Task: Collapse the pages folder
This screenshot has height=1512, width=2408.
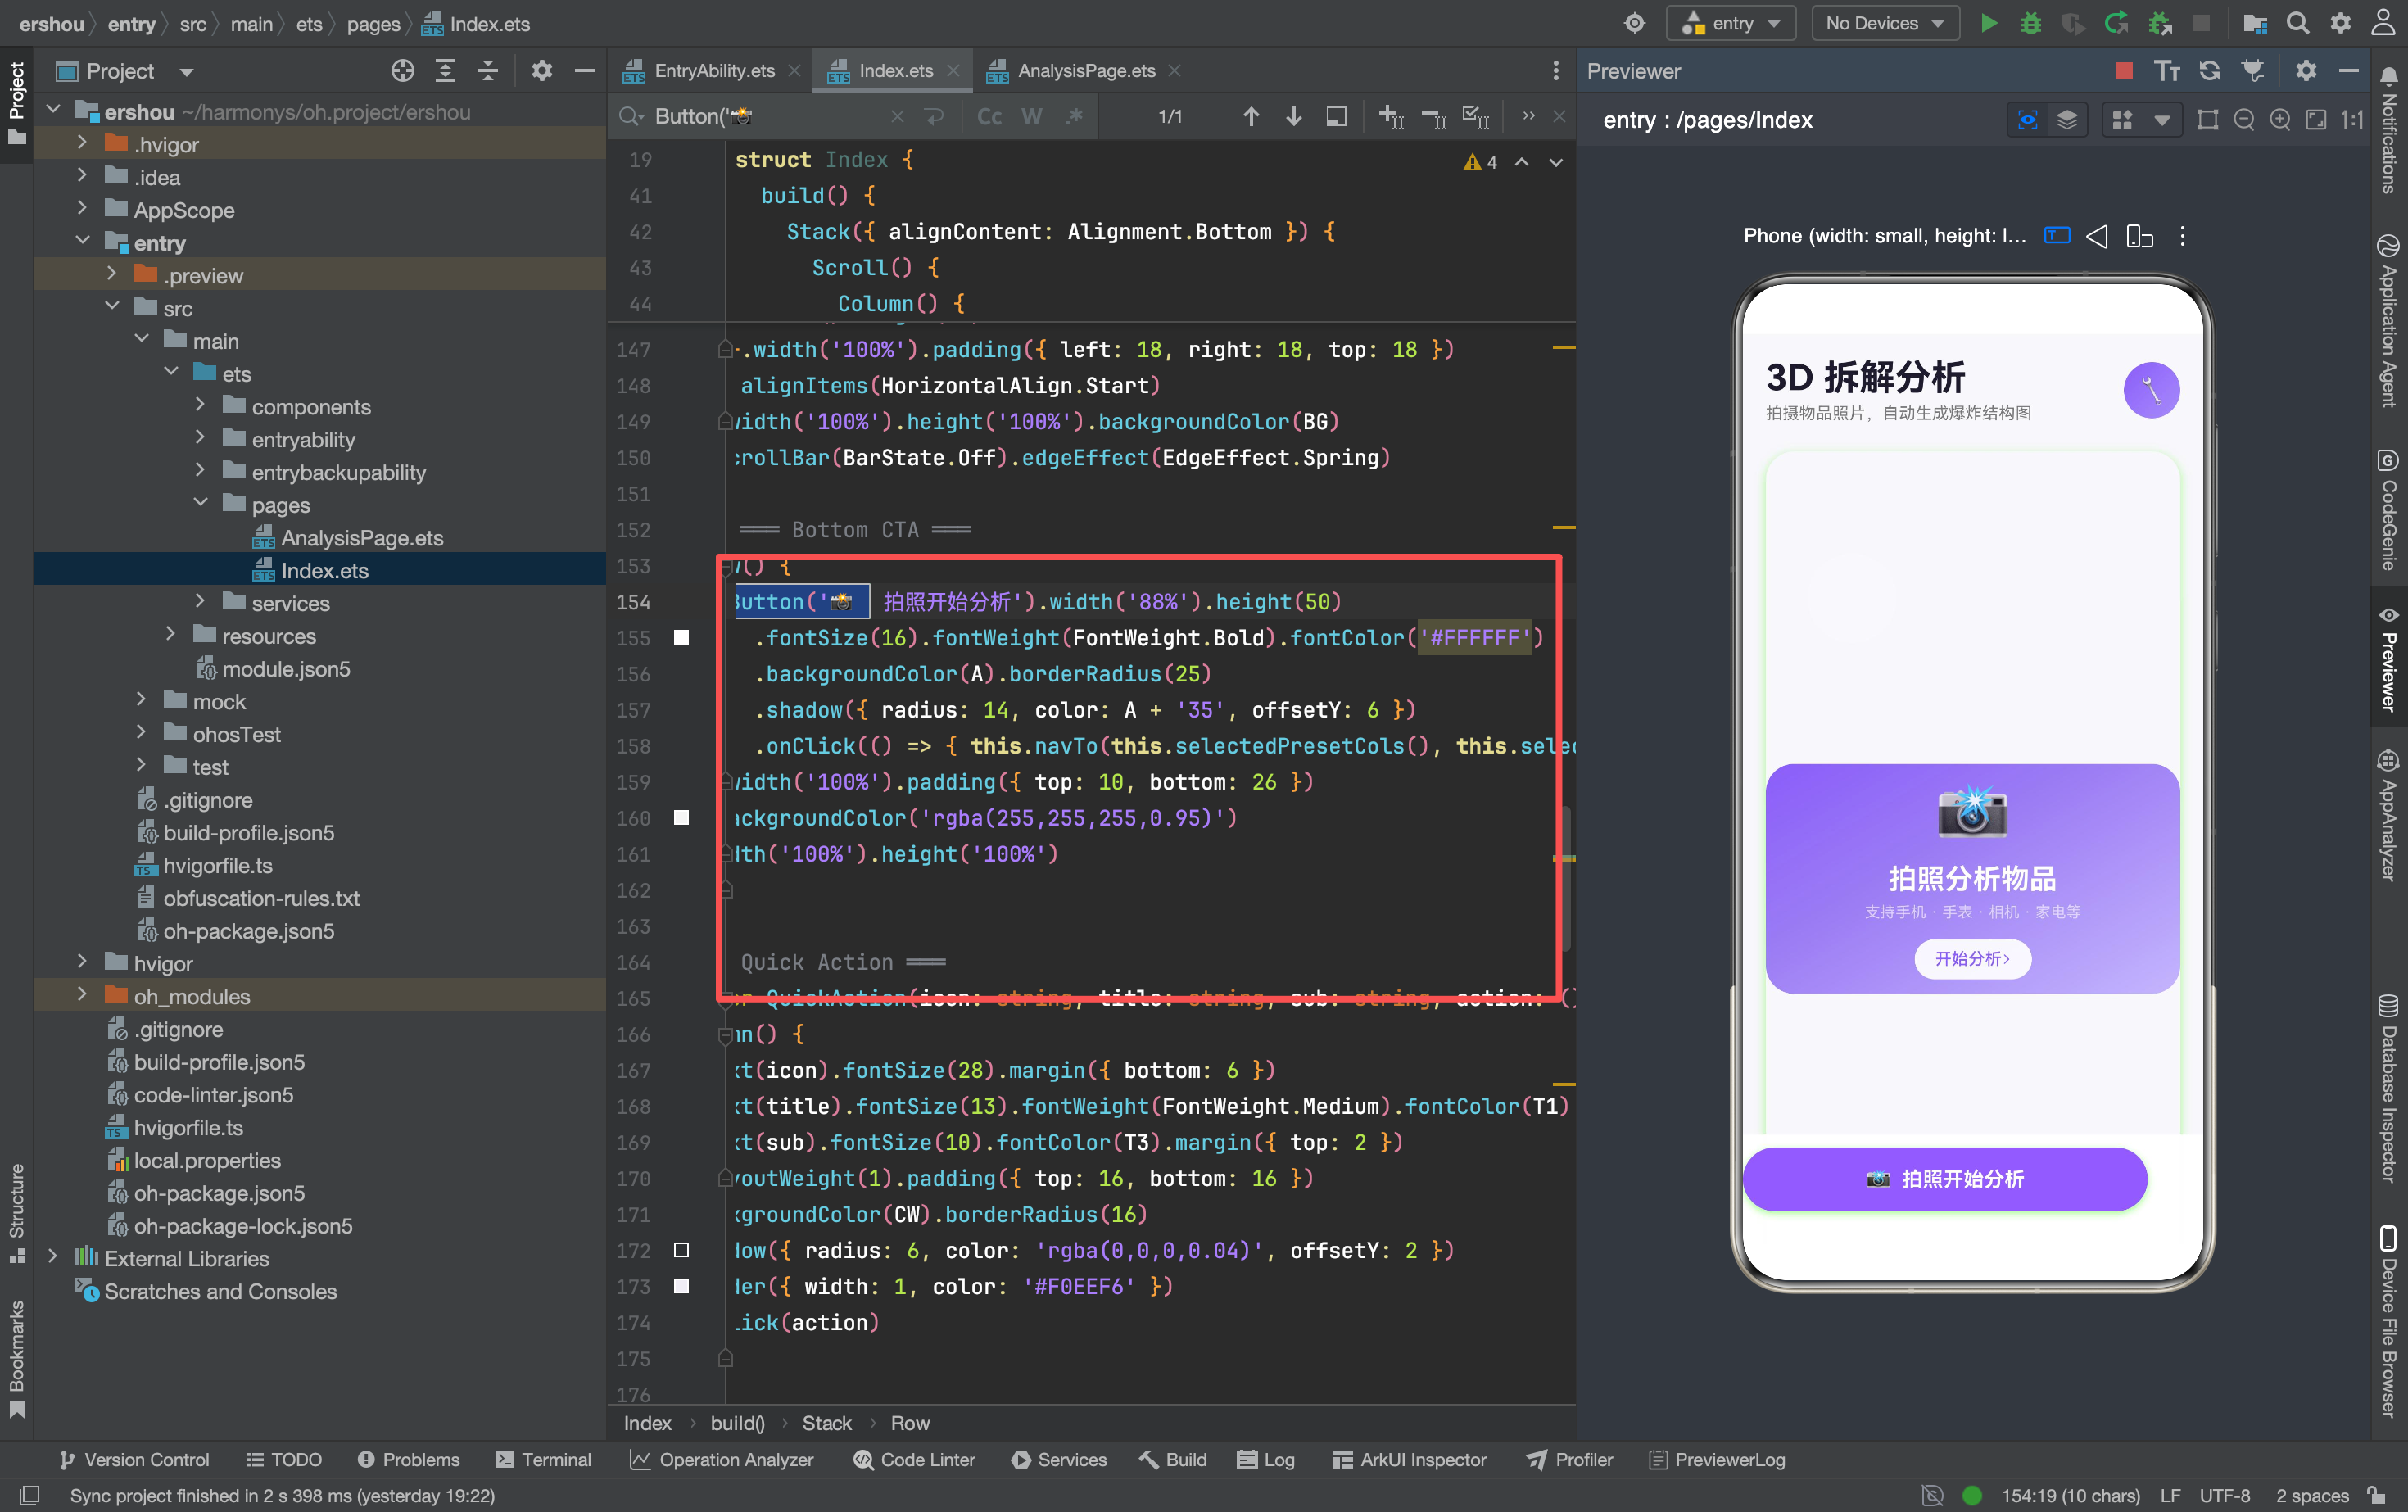Action: pos(200,504)
